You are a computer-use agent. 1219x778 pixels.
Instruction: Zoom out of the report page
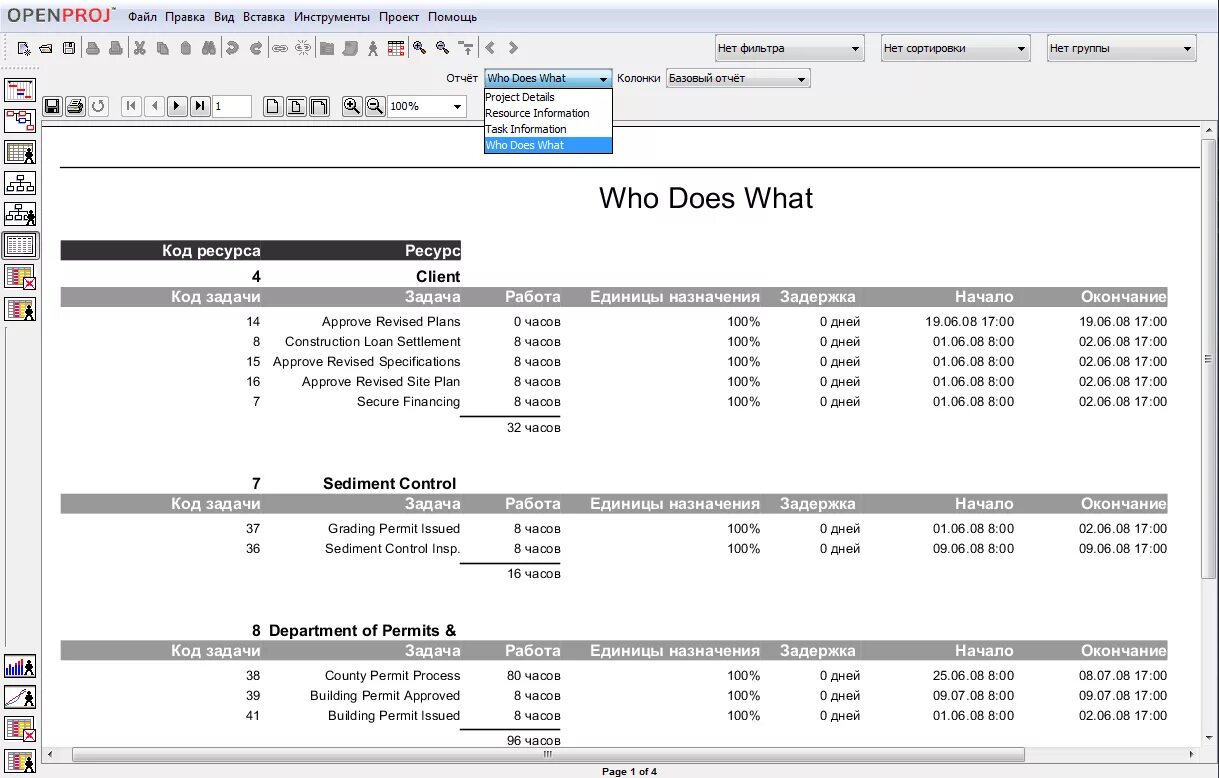point(375,105)
